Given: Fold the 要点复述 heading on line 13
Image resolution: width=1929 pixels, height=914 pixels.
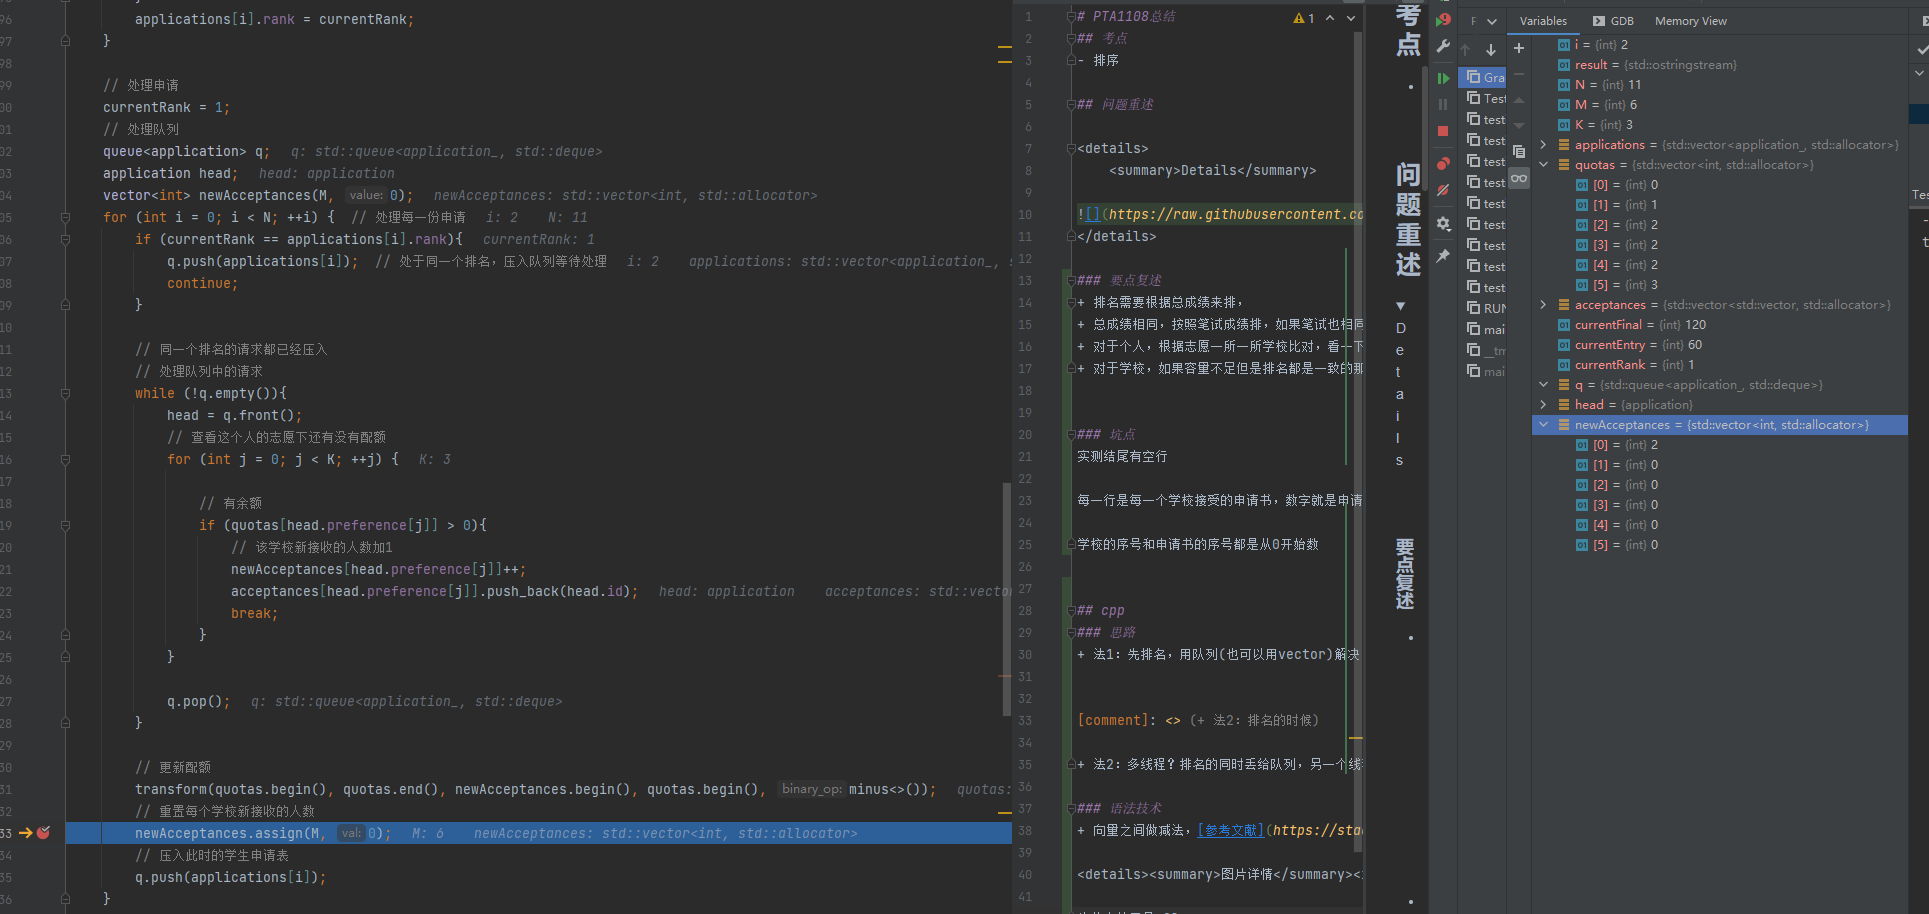Looking at the screenshot, I should [x=1070, y=281].
